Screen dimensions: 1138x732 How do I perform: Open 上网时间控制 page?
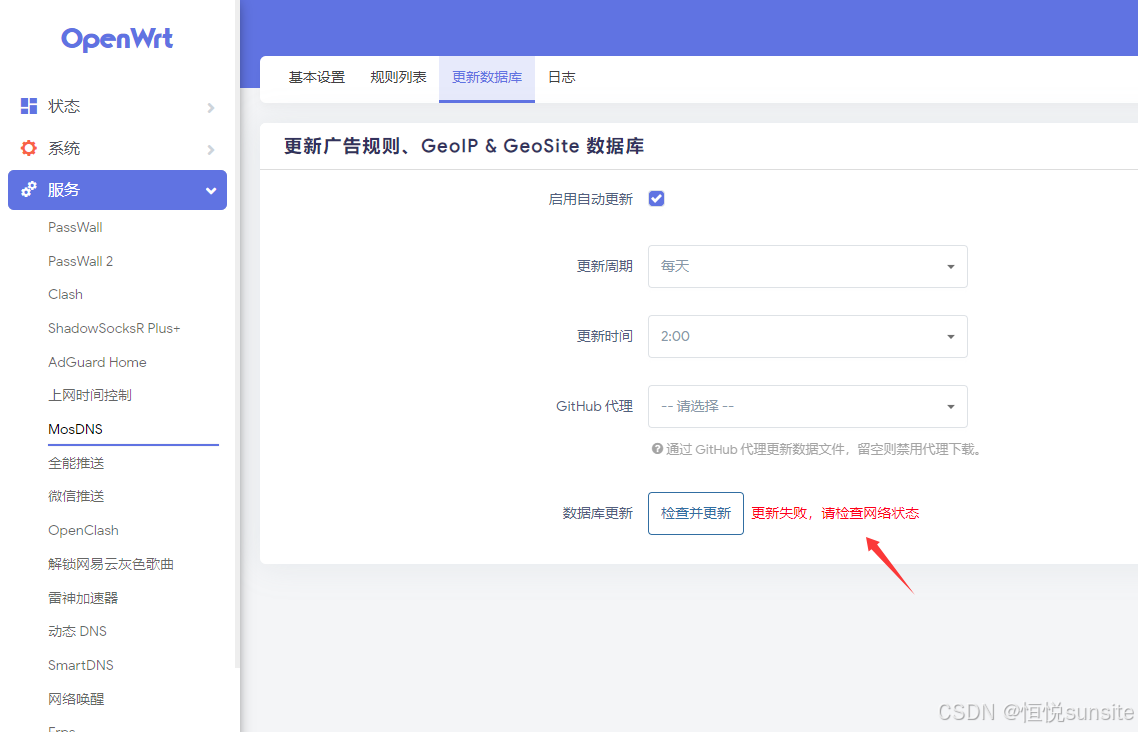[x=90, y=395]
